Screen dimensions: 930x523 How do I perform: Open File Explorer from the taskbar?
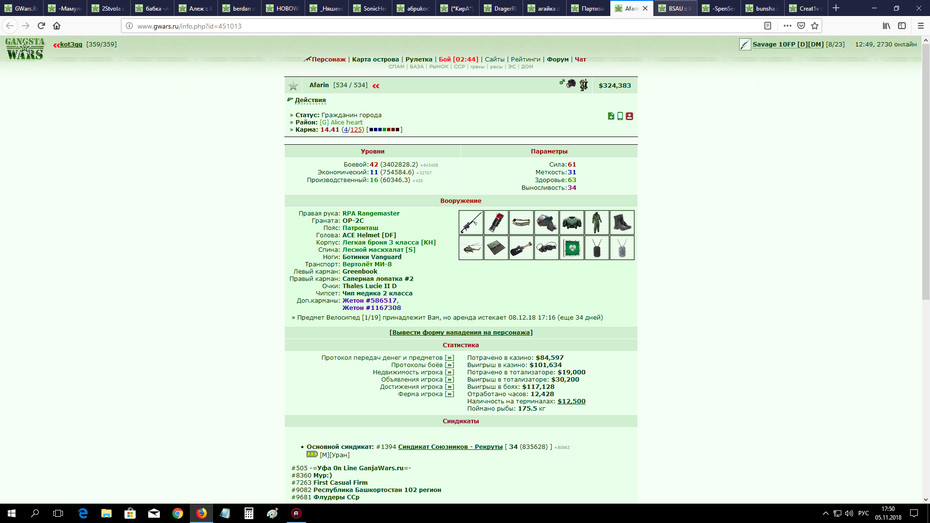pyautogui.click(x=106, y=514)
